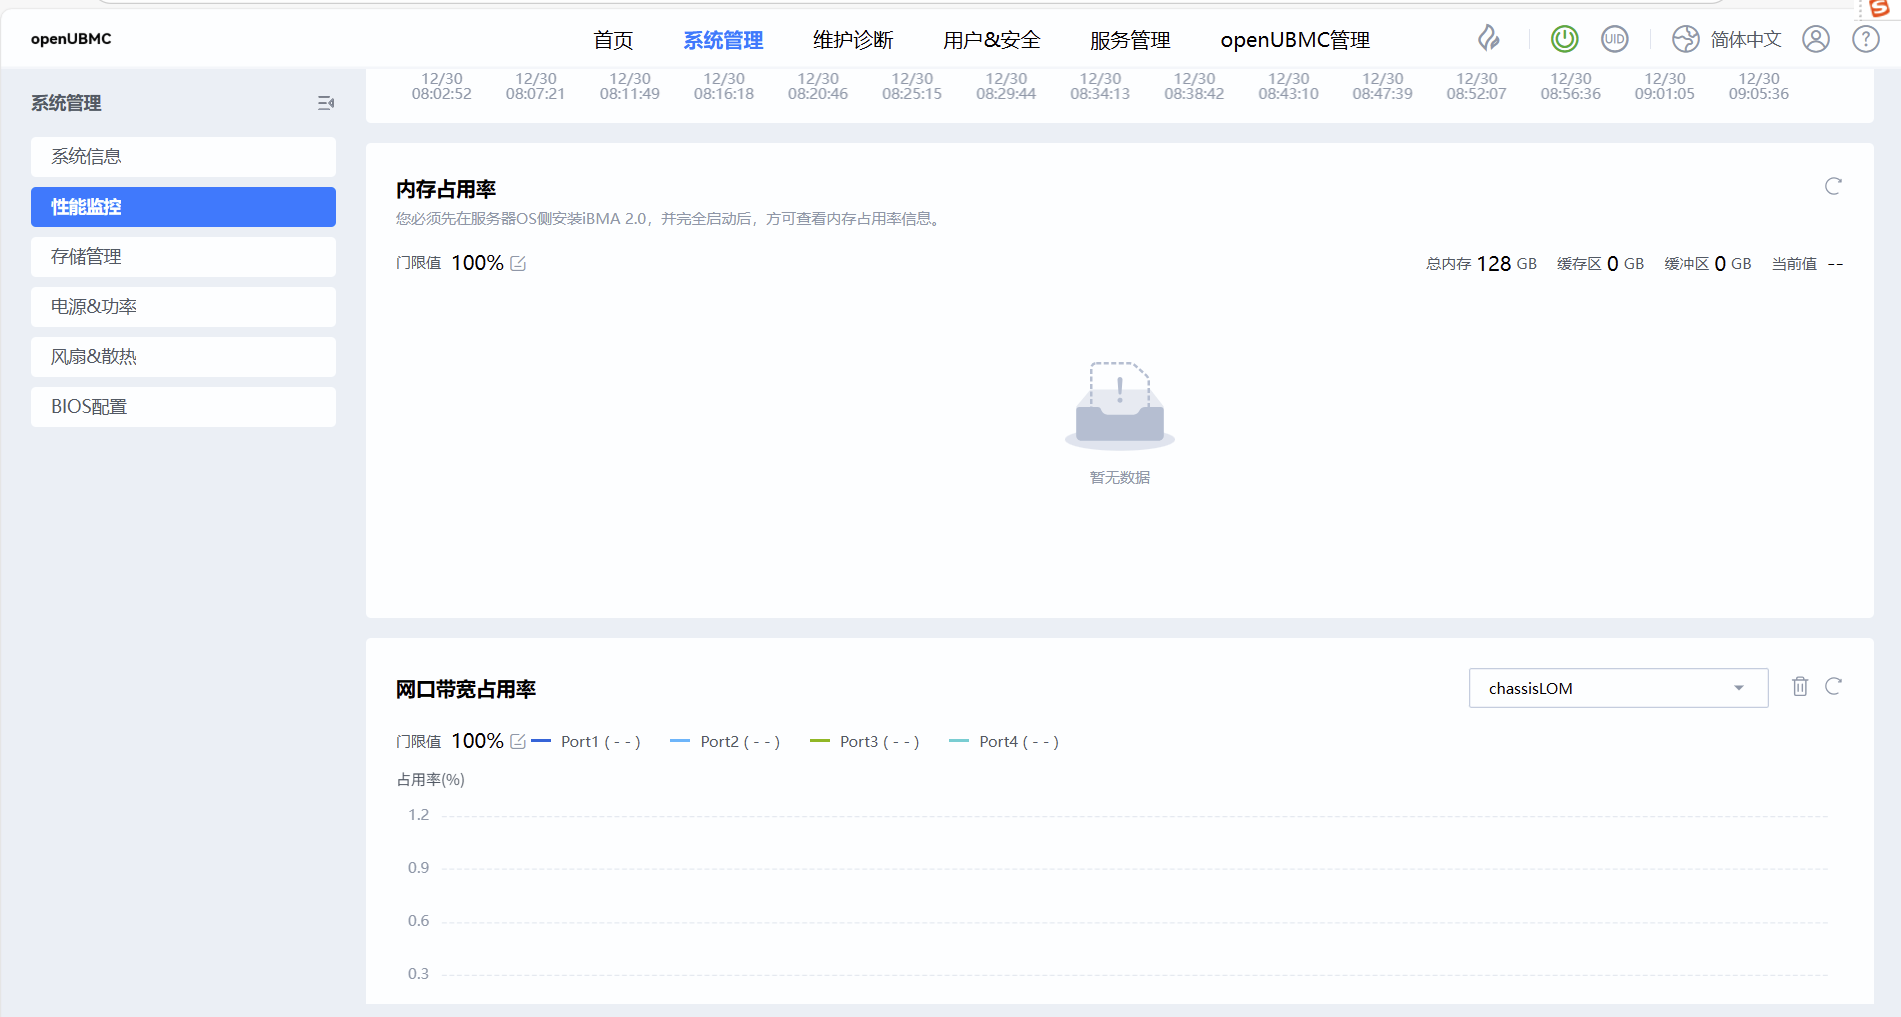Go to 存储管理 in the sidebar
Image resolution: width=1901 pixels, height=1017 pixels.
(x=183, y=257)
